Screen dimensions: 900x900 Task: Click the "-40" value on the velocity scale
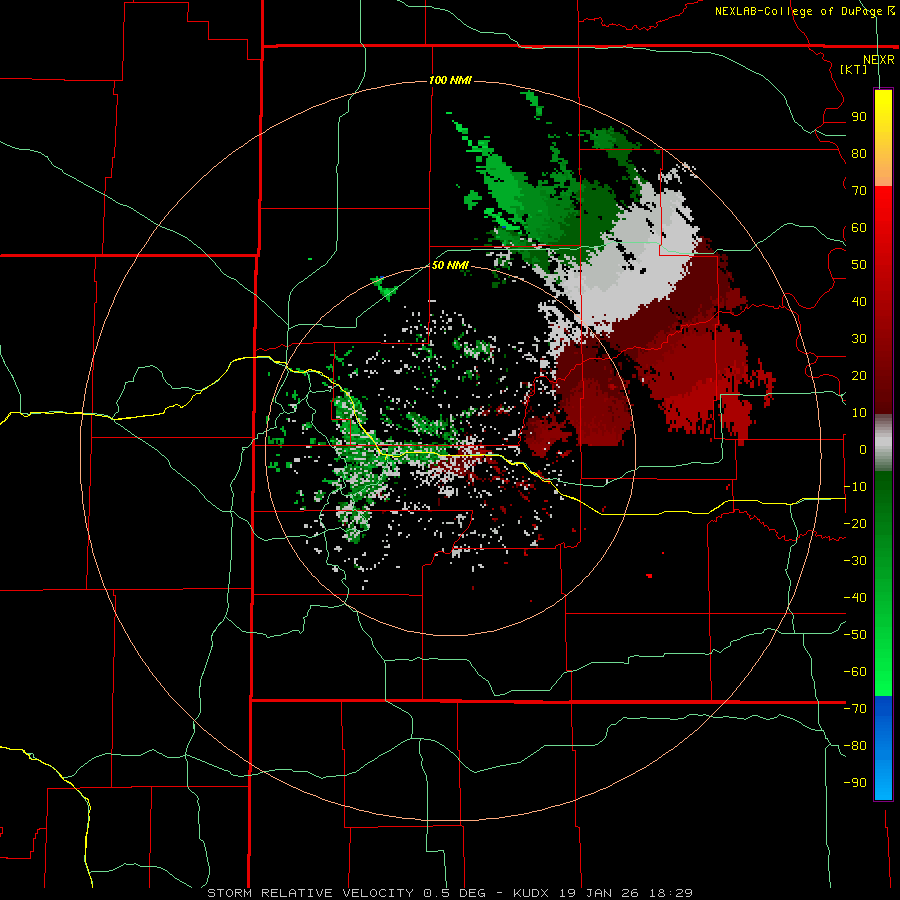[855, 598]
